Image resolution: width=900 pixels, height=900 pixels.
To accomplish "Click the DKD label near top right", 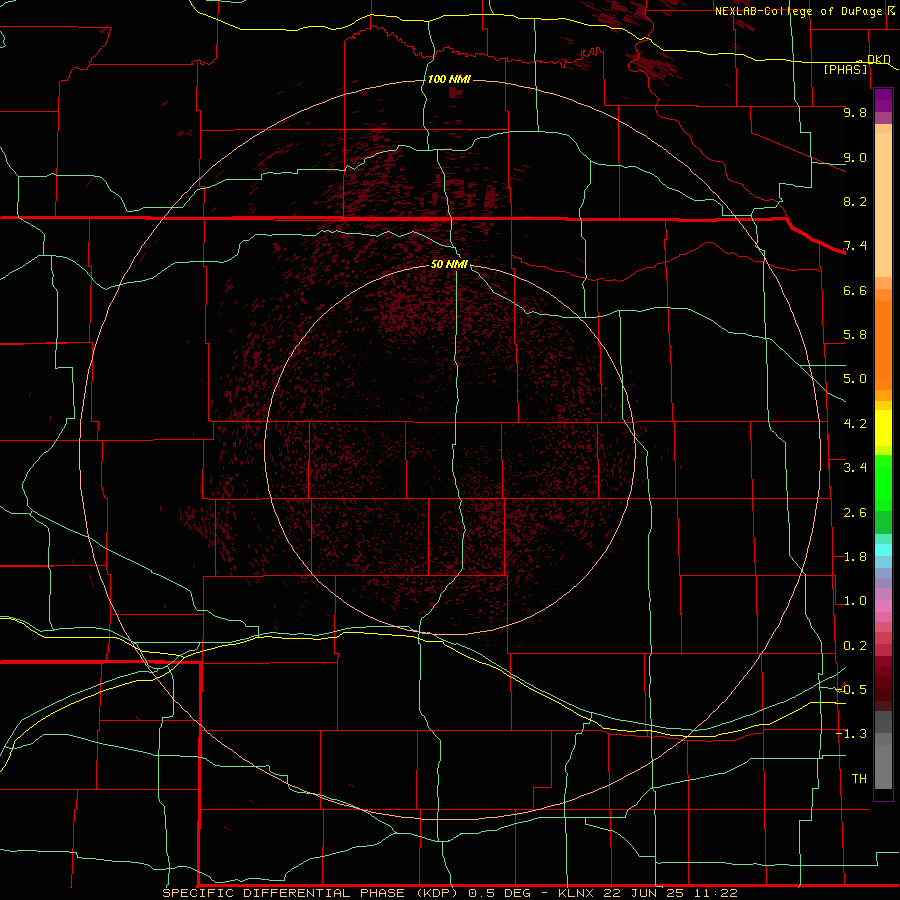I will pos(878,59).
